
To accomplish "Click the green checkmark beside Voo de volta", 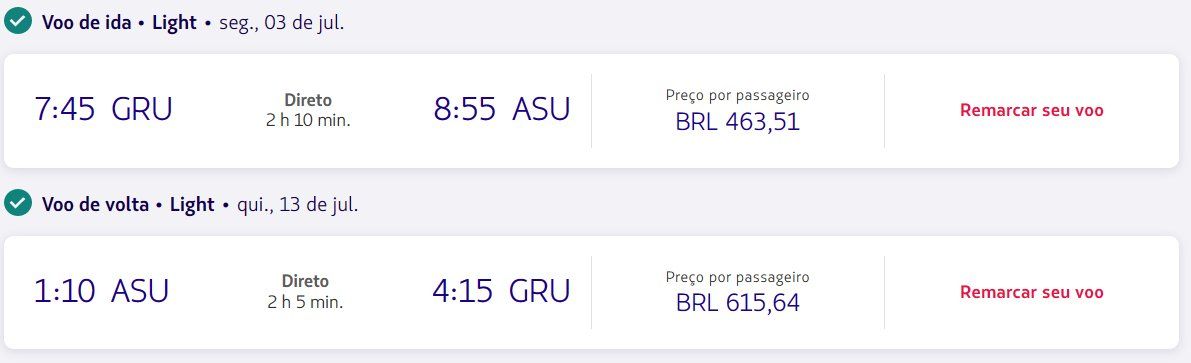I will 17,204.
